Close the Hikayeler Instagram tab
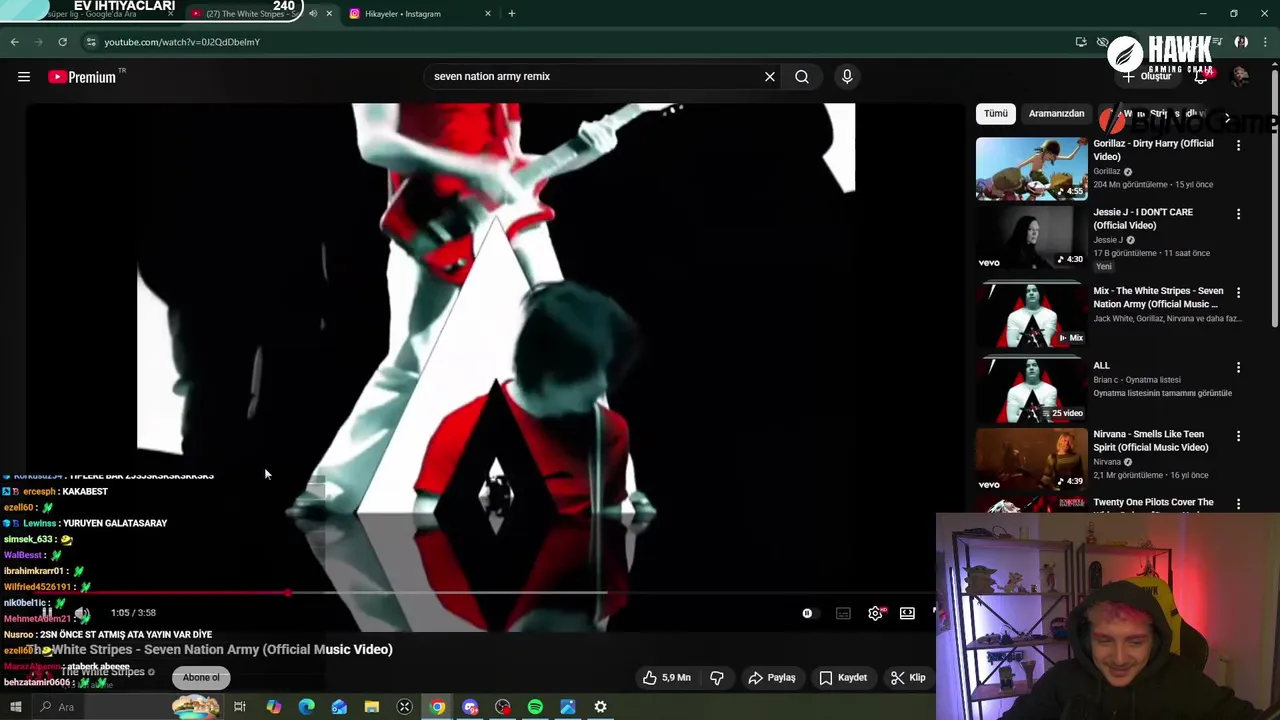 pos(488,14)
